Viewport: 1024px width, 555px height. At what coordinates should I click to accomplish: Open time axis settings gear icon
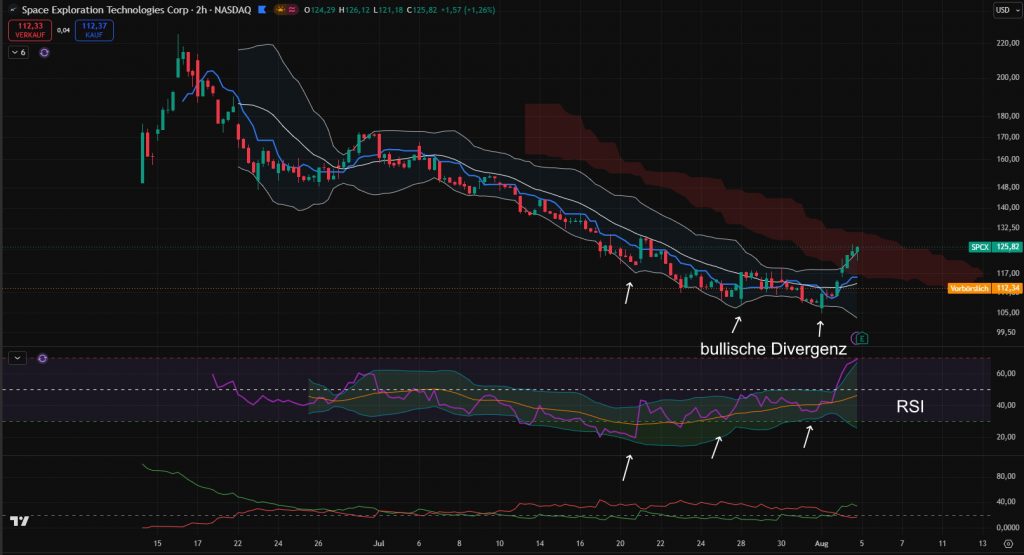click(x=1008, y=543)
